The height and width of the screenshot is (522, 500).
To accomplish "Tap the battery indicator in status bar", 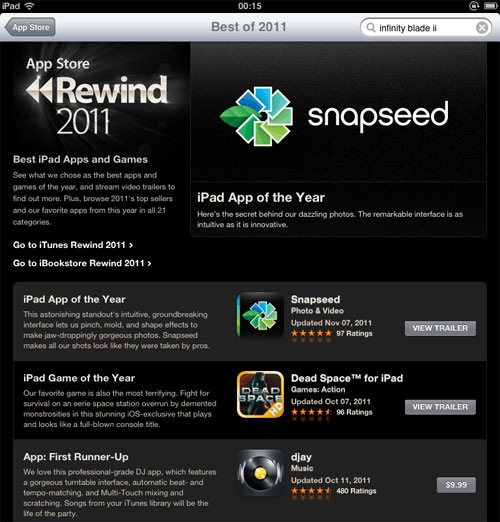I will [491, 6].
